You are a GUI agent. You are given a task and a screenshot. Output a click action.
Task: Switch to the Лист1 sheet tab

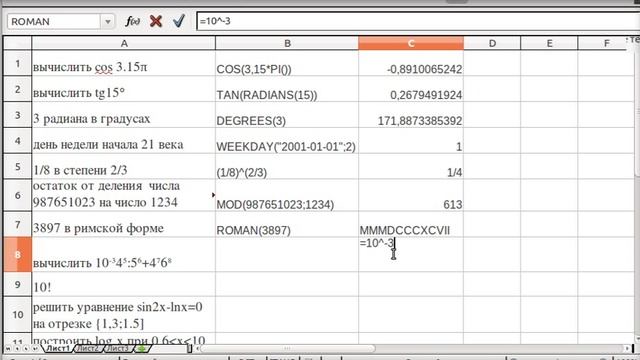[x=58, y=348]
